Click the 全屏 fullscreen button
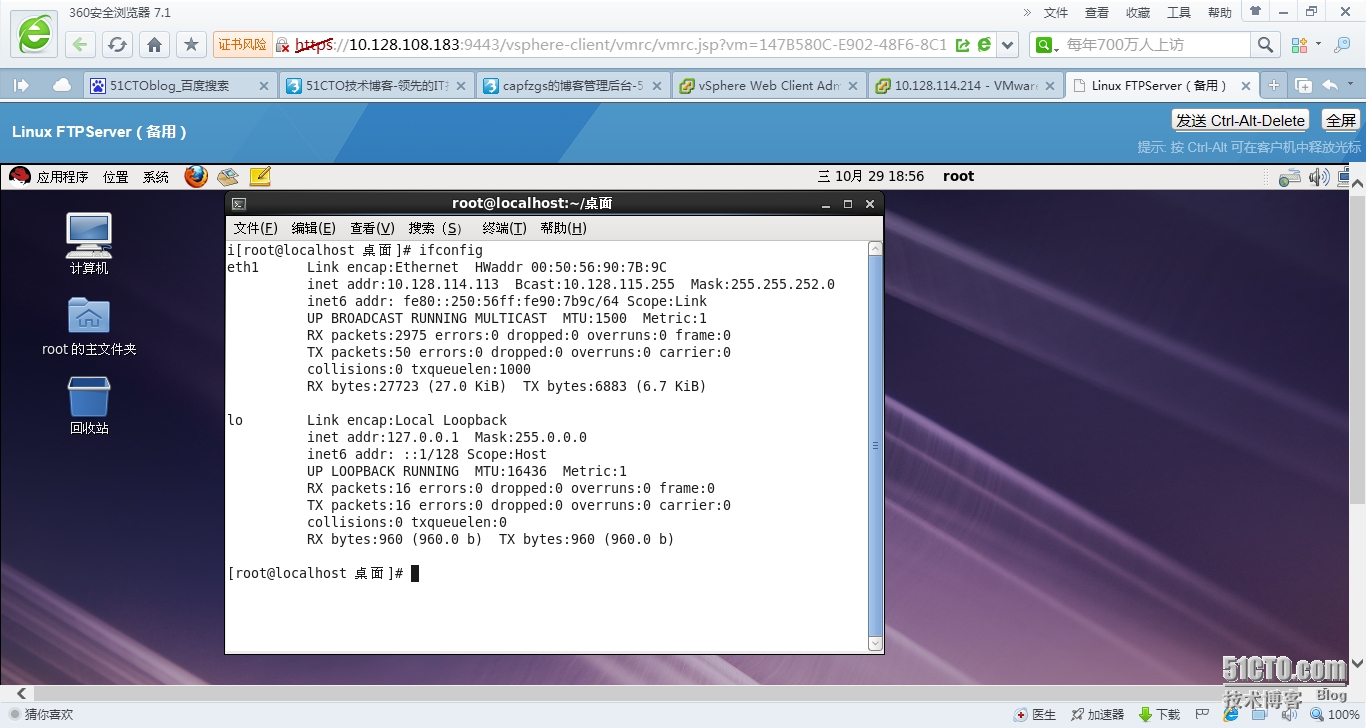1366x728 pixels. [x=1341, y=121]
